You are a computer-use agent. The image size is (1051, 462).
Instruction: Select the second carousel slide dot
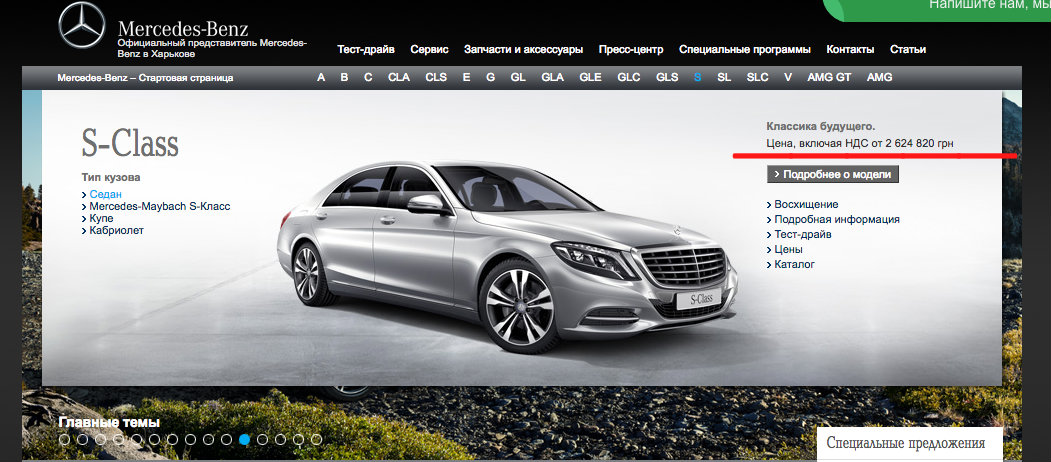pos(82,440)
